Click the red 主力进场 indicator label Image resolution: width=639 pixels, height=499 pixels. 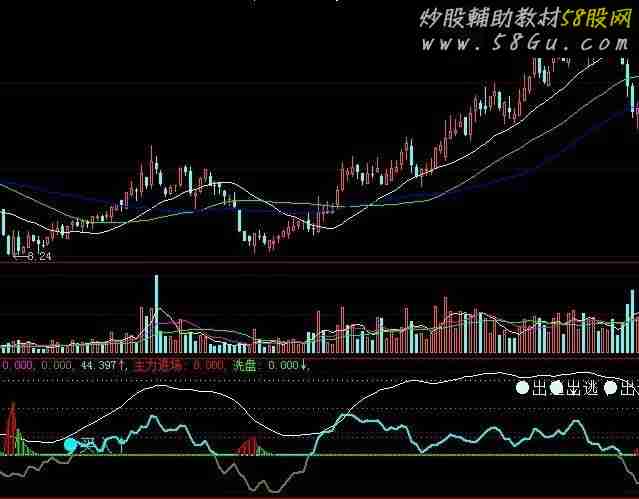pos(159,365)
